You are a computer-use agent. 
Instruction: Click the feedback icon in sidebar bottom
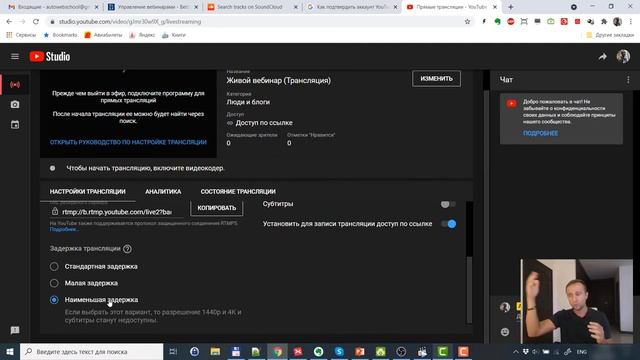15,330
